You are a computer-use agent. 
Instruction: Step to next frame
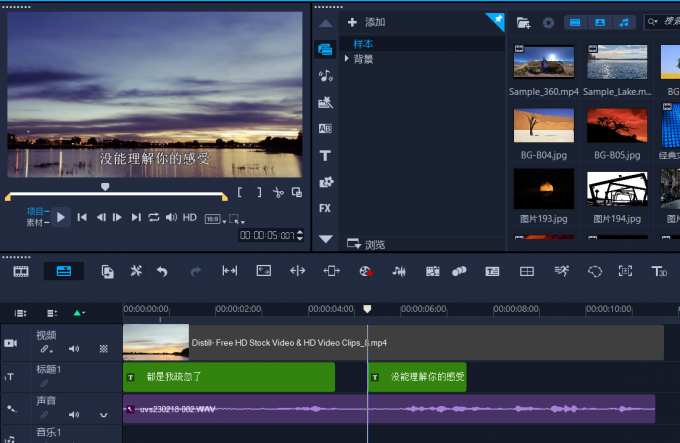118,217
